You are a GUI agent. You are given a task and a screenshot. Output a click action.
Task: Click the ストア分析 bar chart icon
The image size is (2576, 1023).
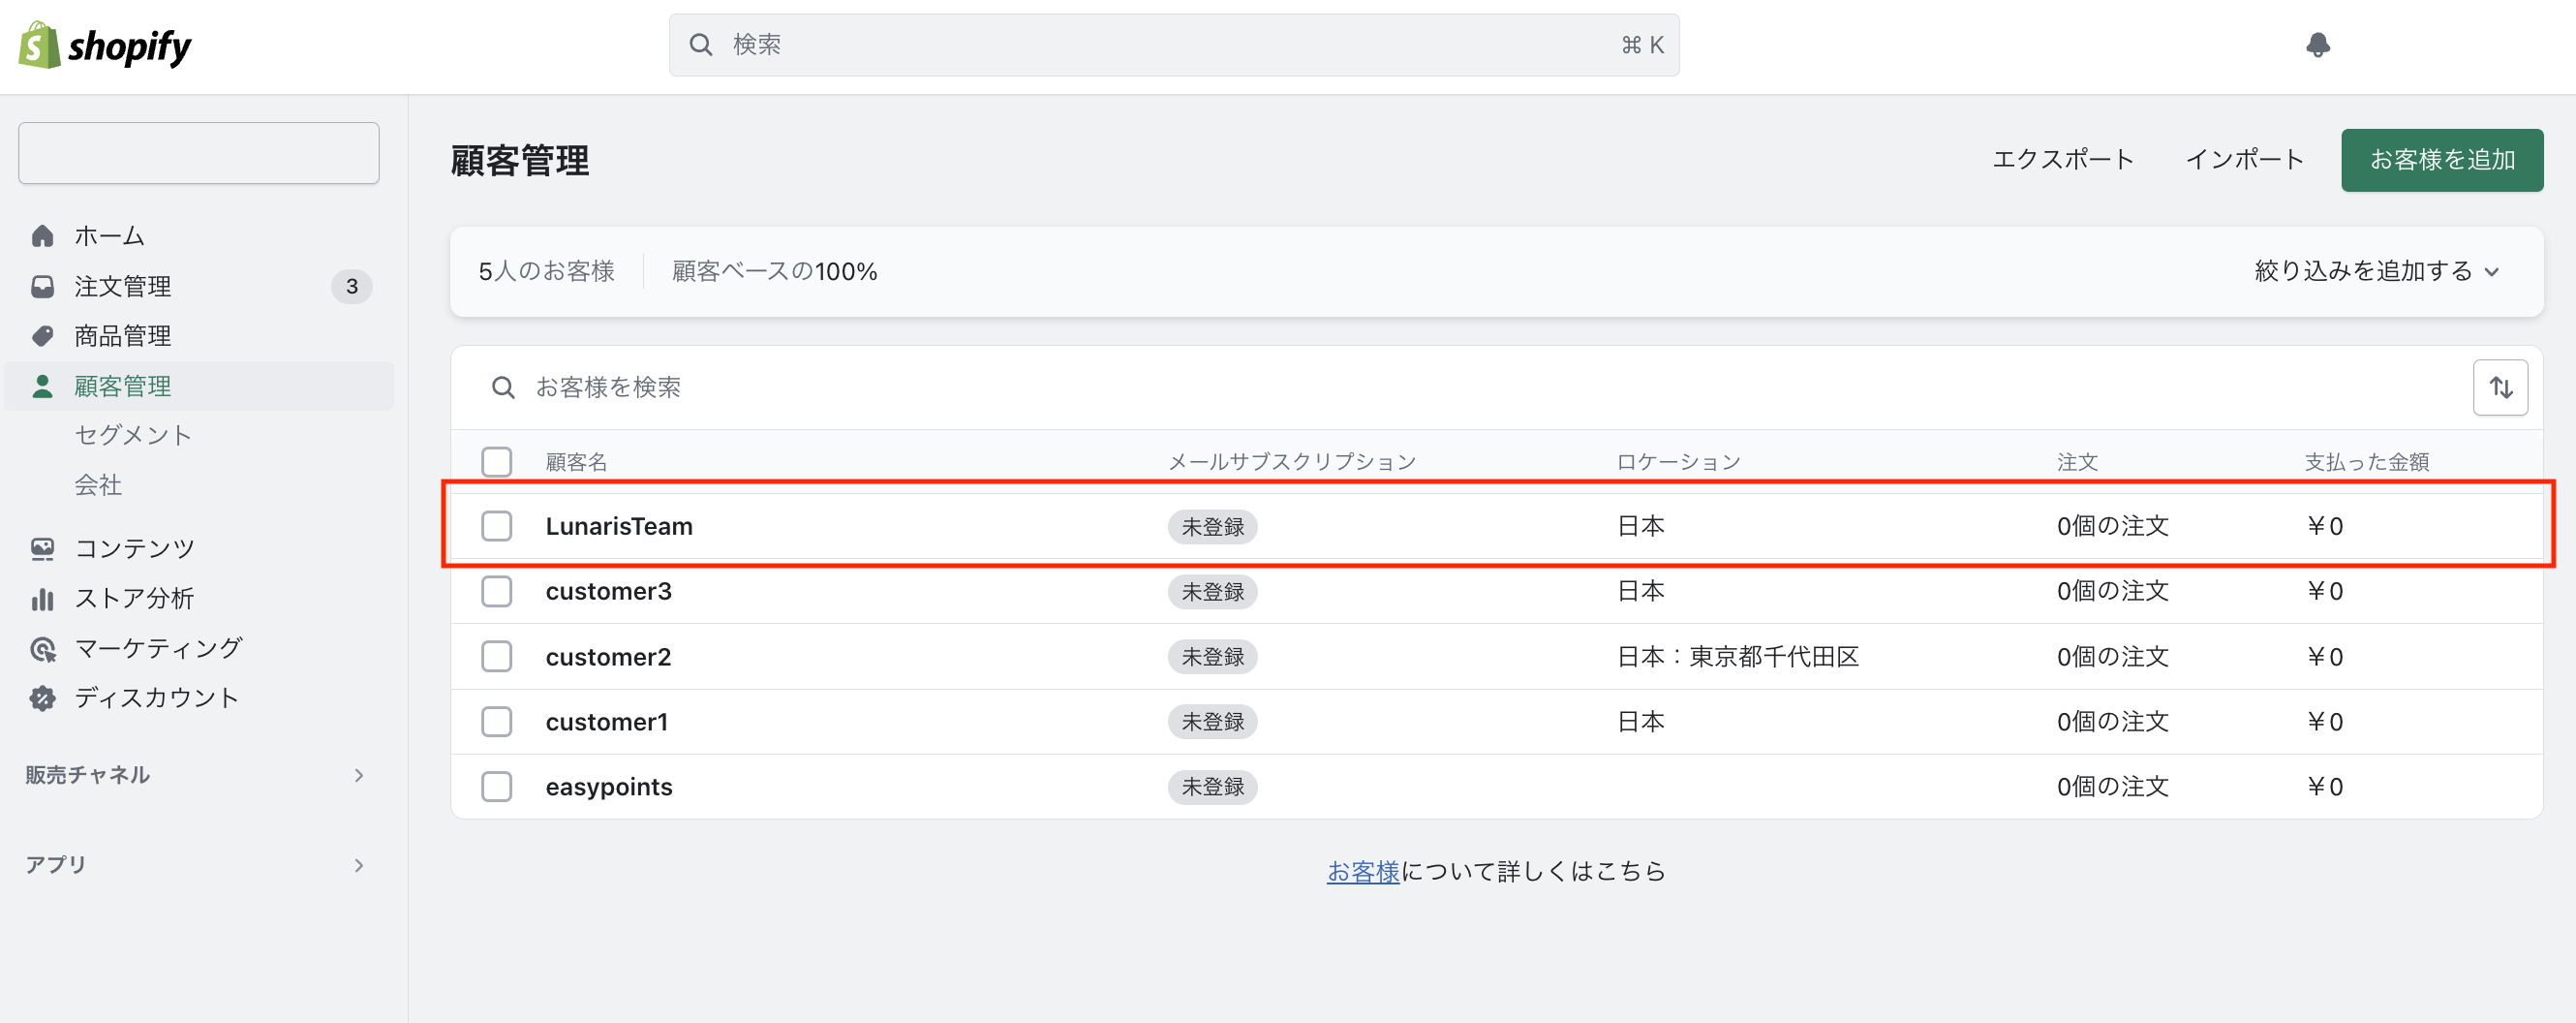(x=42, y=598)
